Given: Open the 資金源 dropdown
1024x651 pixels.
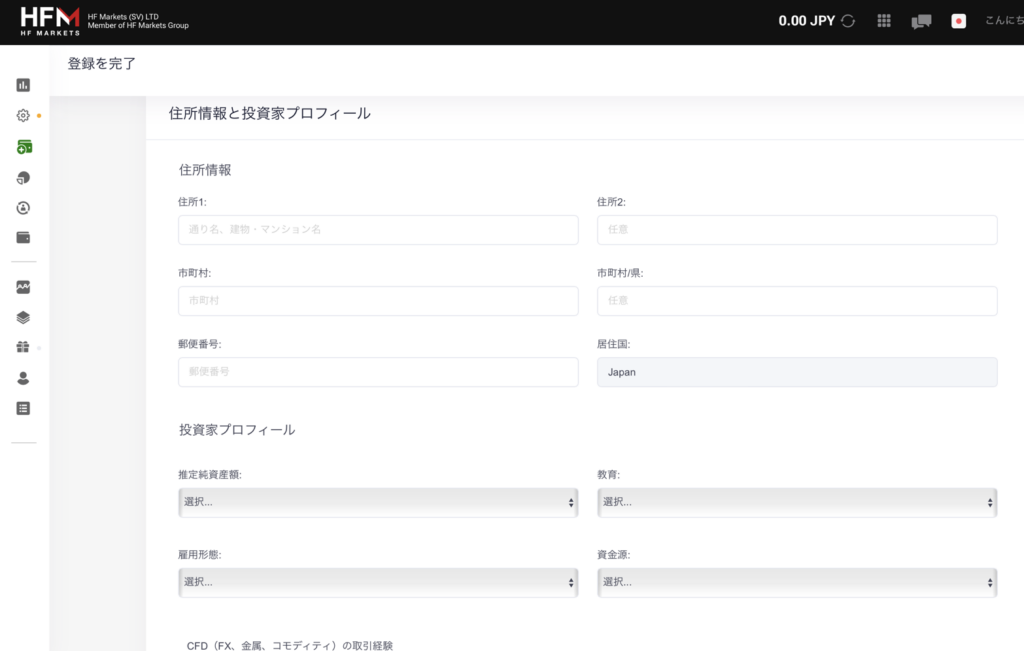Looking at the screenshot, I should [797, 582].
